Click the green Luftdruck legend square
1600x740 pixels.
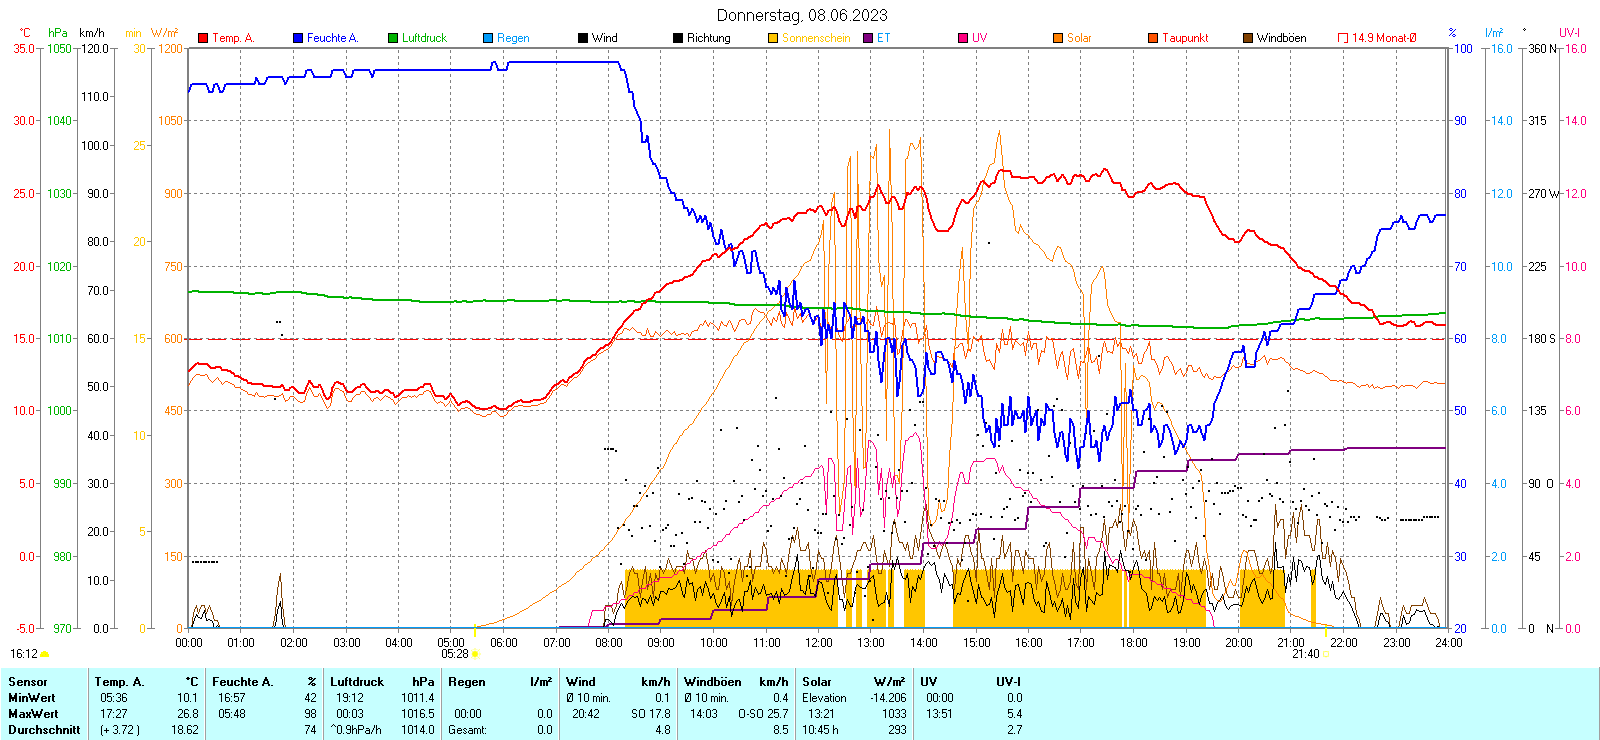click(393, 38)
